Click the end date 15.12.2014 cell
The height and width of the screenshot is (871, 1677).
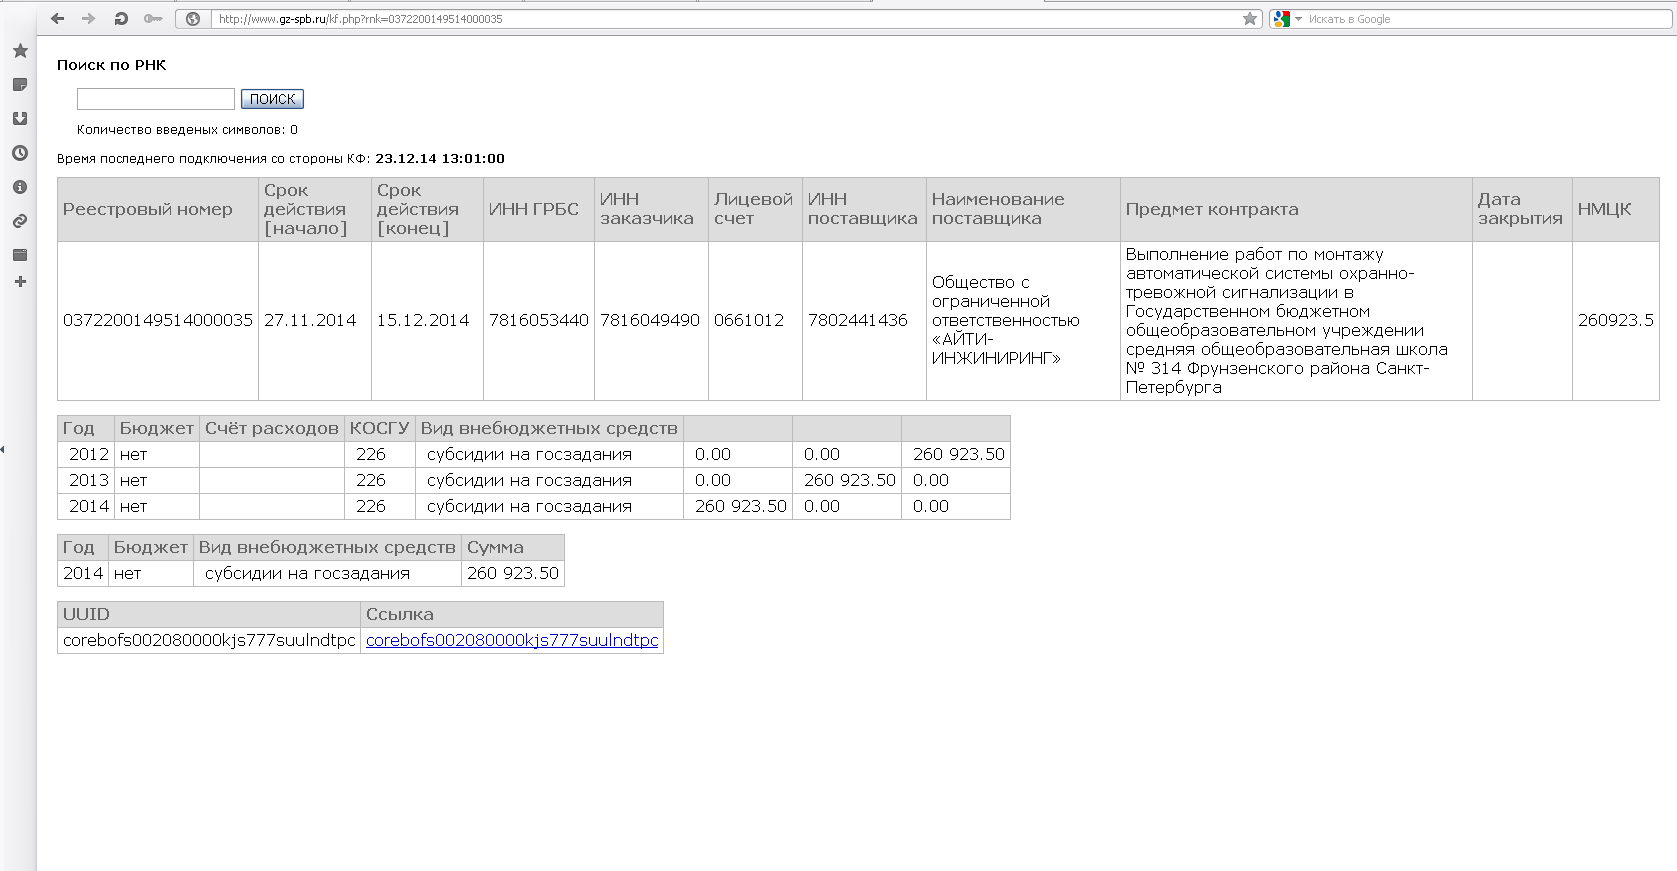(x=427, y=320)
